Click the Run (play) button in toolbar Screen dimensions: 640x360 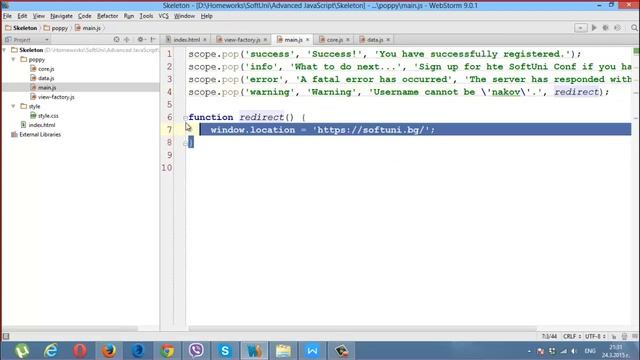594,28
